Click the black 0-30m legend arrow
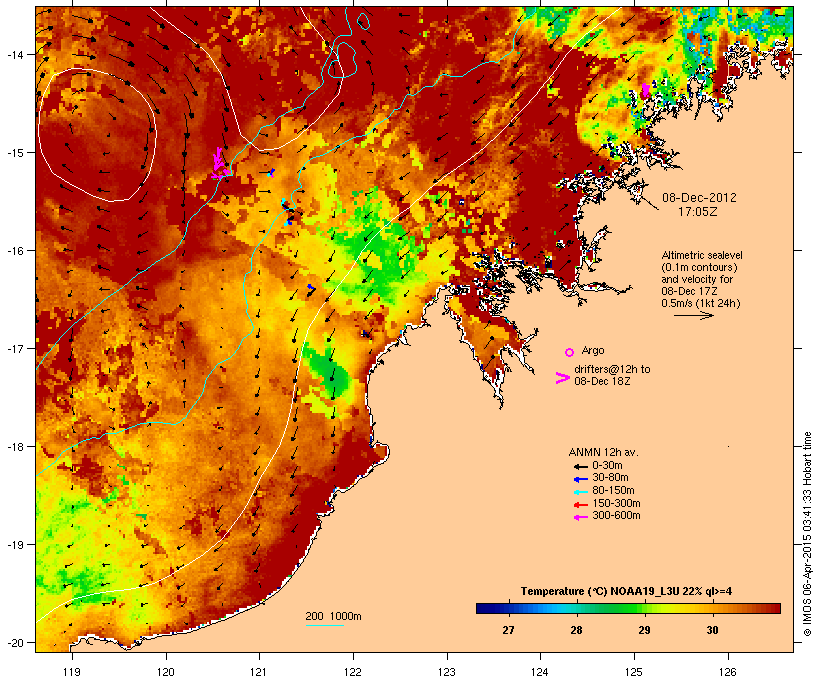The width and height of the screenshot is (820, 680). tap(580, 467)
